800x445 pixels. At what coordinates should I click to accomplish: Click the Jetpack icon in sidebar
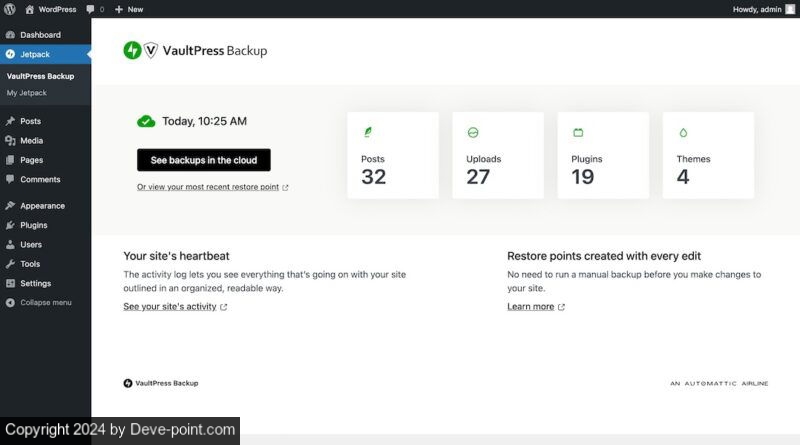[x=10, y=54]
